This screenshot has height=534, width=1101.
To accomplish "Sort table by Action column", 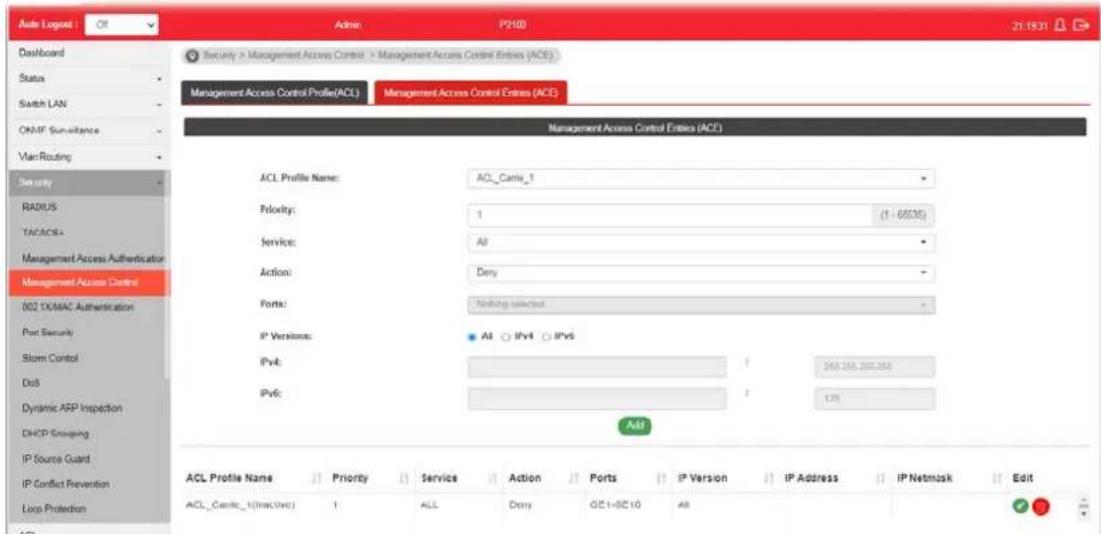I will point(575,479).
